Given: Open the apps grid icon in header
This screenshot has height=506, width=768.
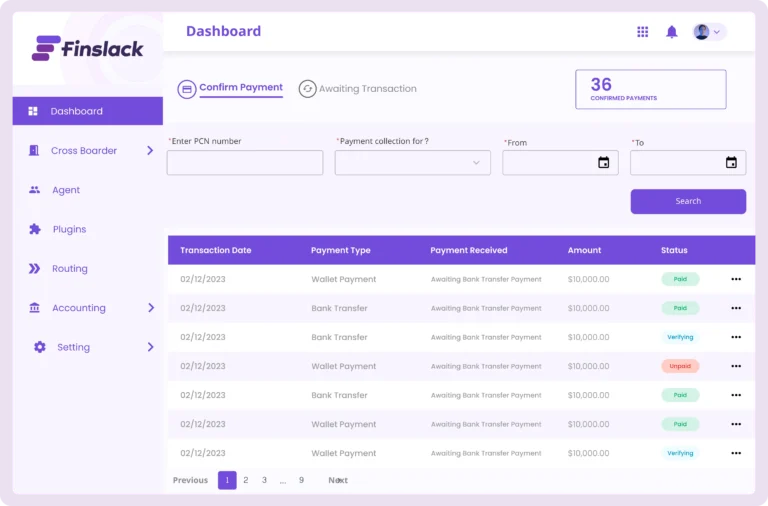Looking at the screenshot, I should click(x=642, y=32).
